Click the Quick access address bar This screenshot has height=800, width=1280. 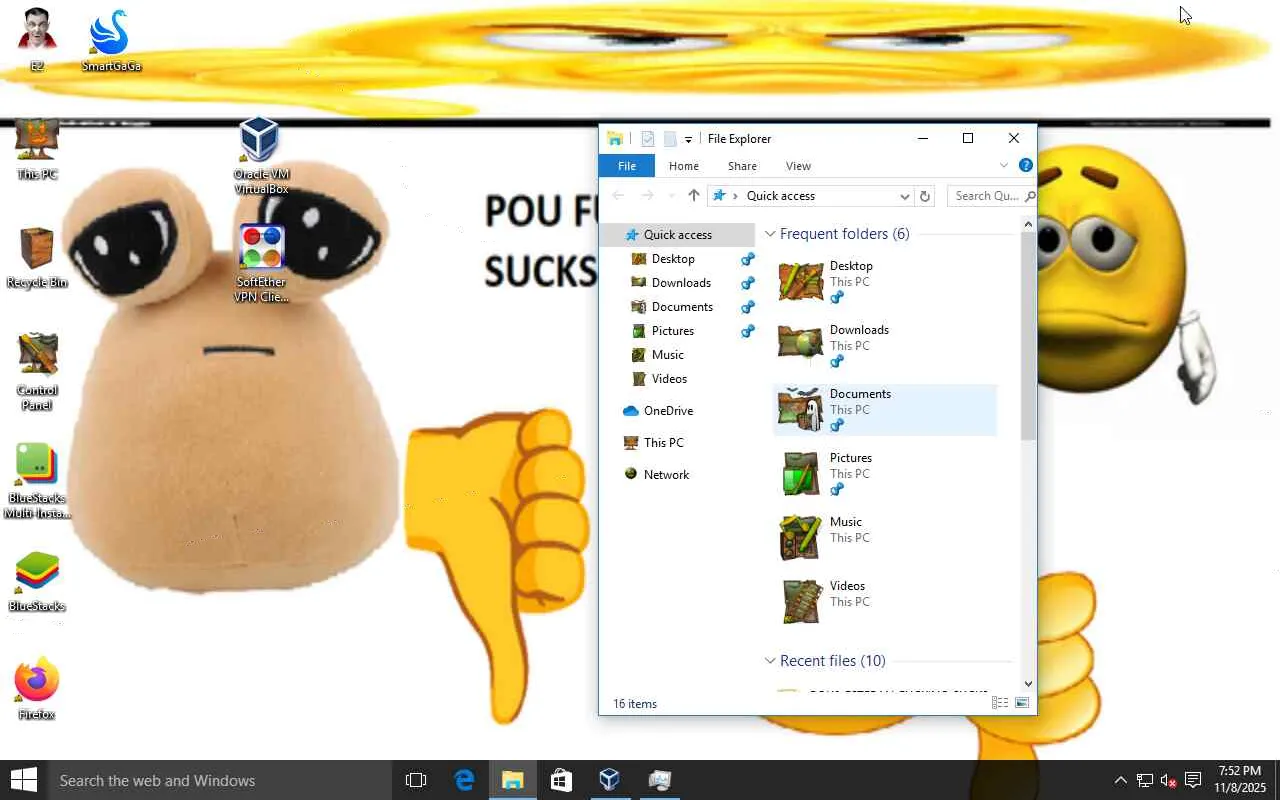[810, 196]
